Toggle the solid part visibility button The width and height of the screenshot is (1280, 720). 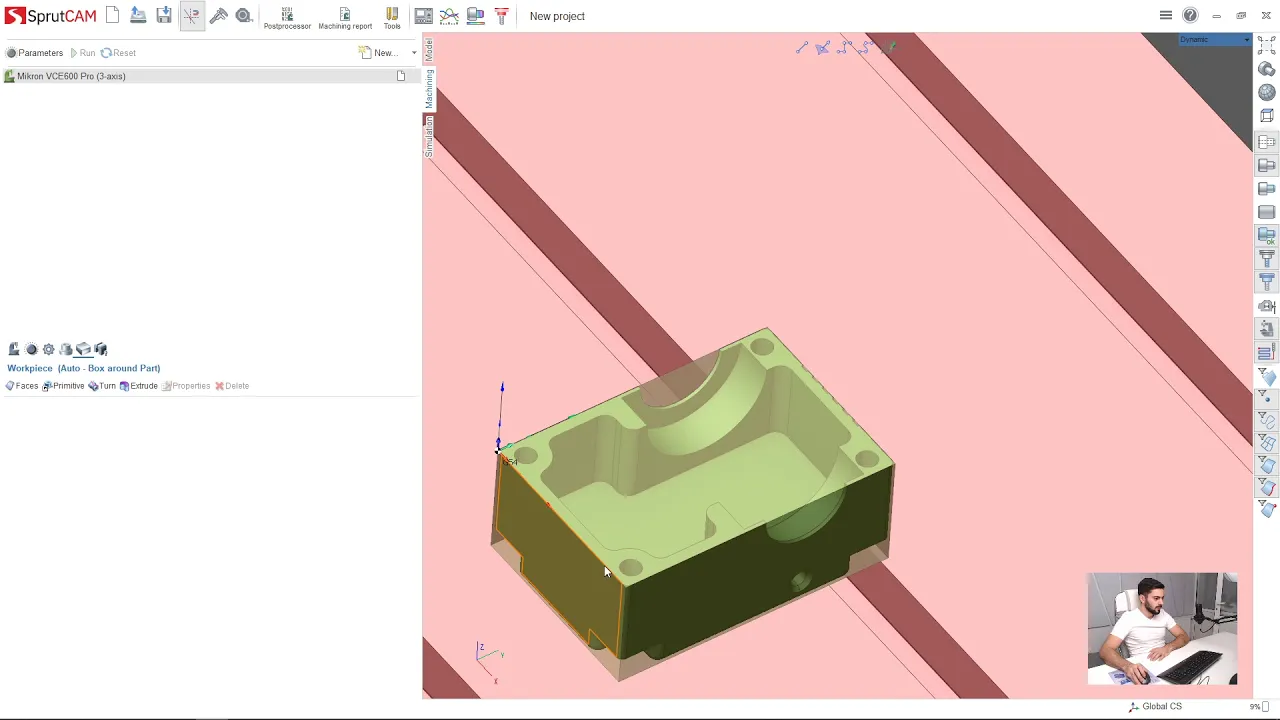(x=1267, y=165)
